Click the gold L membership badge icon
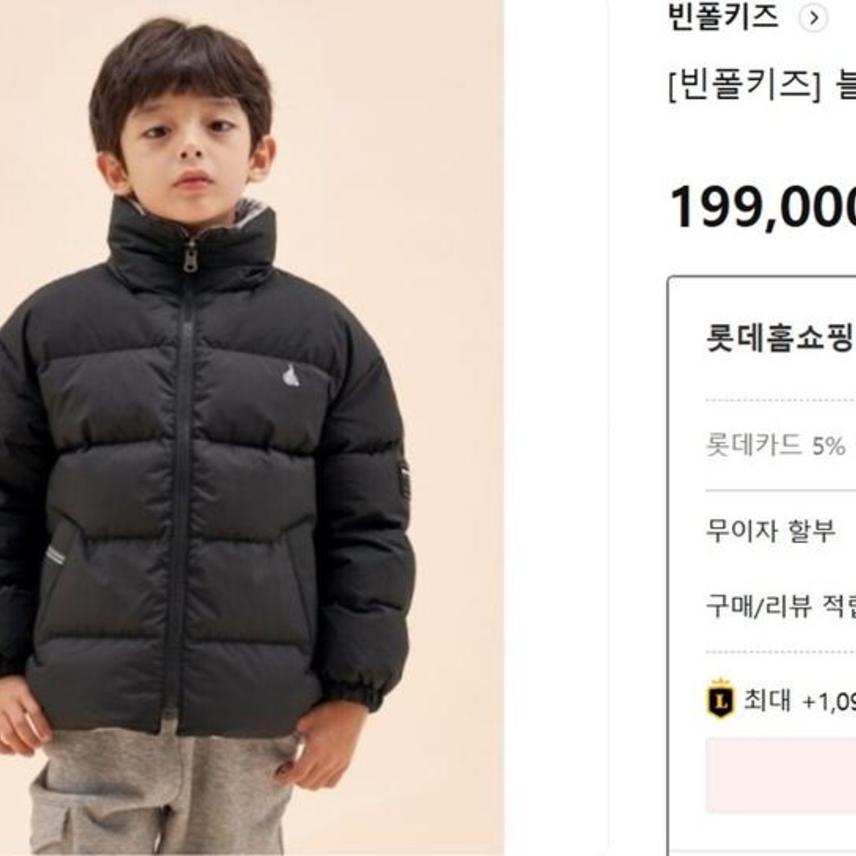 [x=721, y=698]
